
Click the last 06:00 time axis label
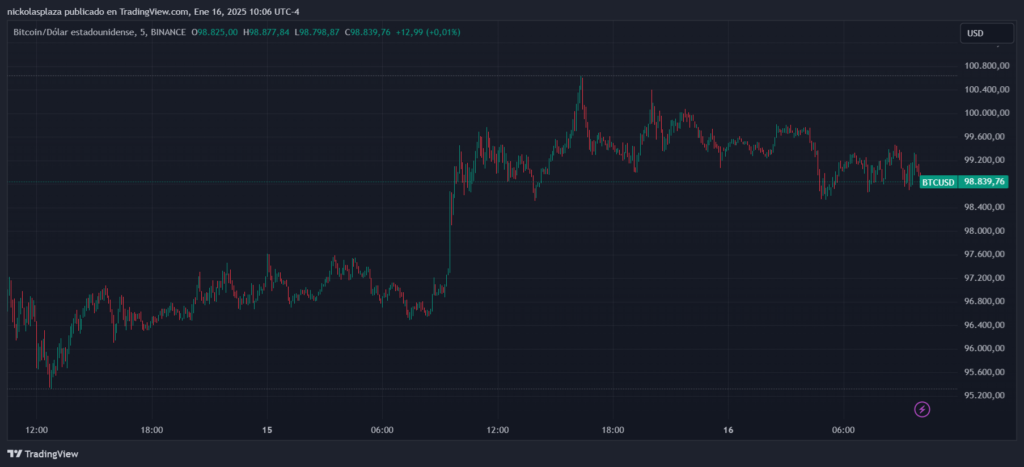pyautogui.click(x=843, y=430)
